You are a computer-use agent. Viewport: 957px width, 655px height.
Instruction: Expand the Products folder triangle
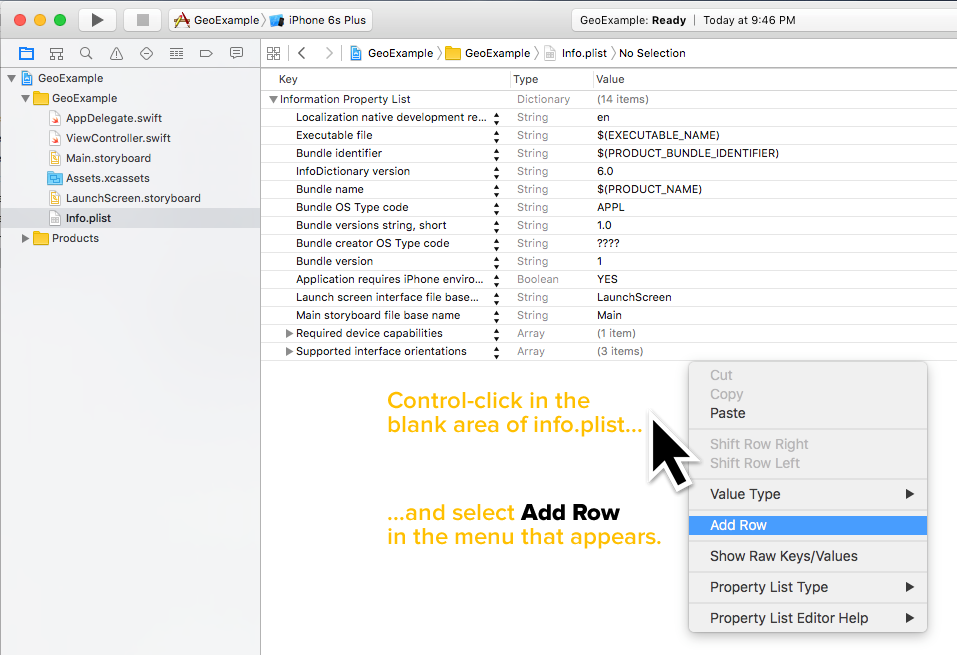[x=26, y=238]
